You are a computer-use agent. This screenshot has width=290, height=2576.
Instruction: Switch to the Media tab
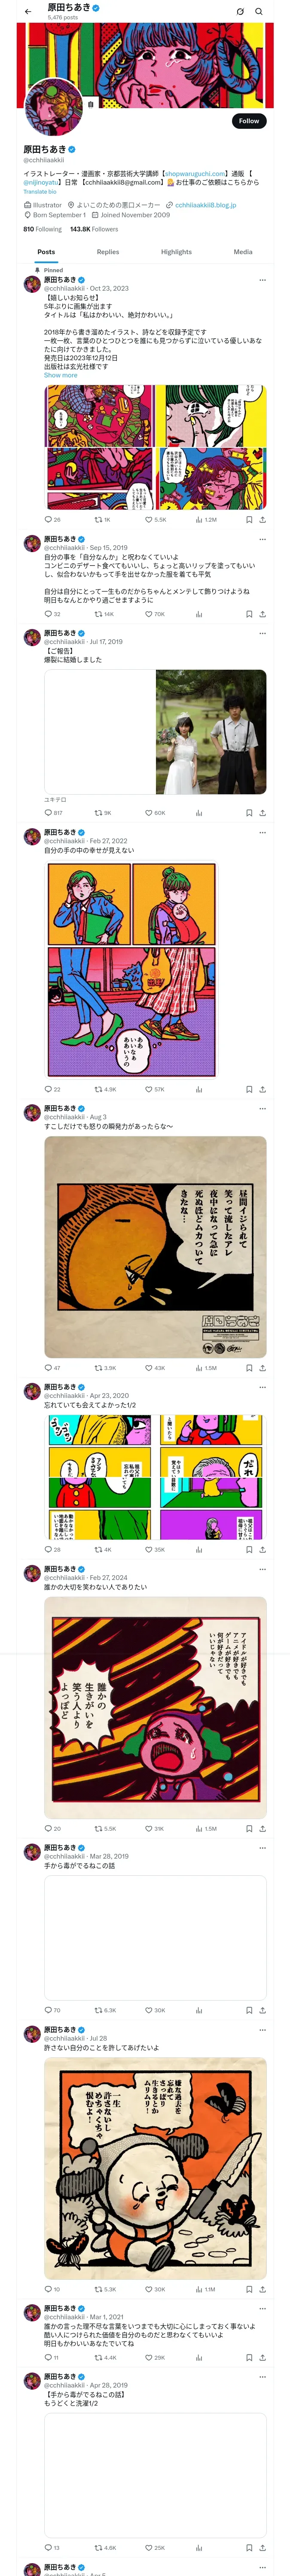tap(243, 252)
